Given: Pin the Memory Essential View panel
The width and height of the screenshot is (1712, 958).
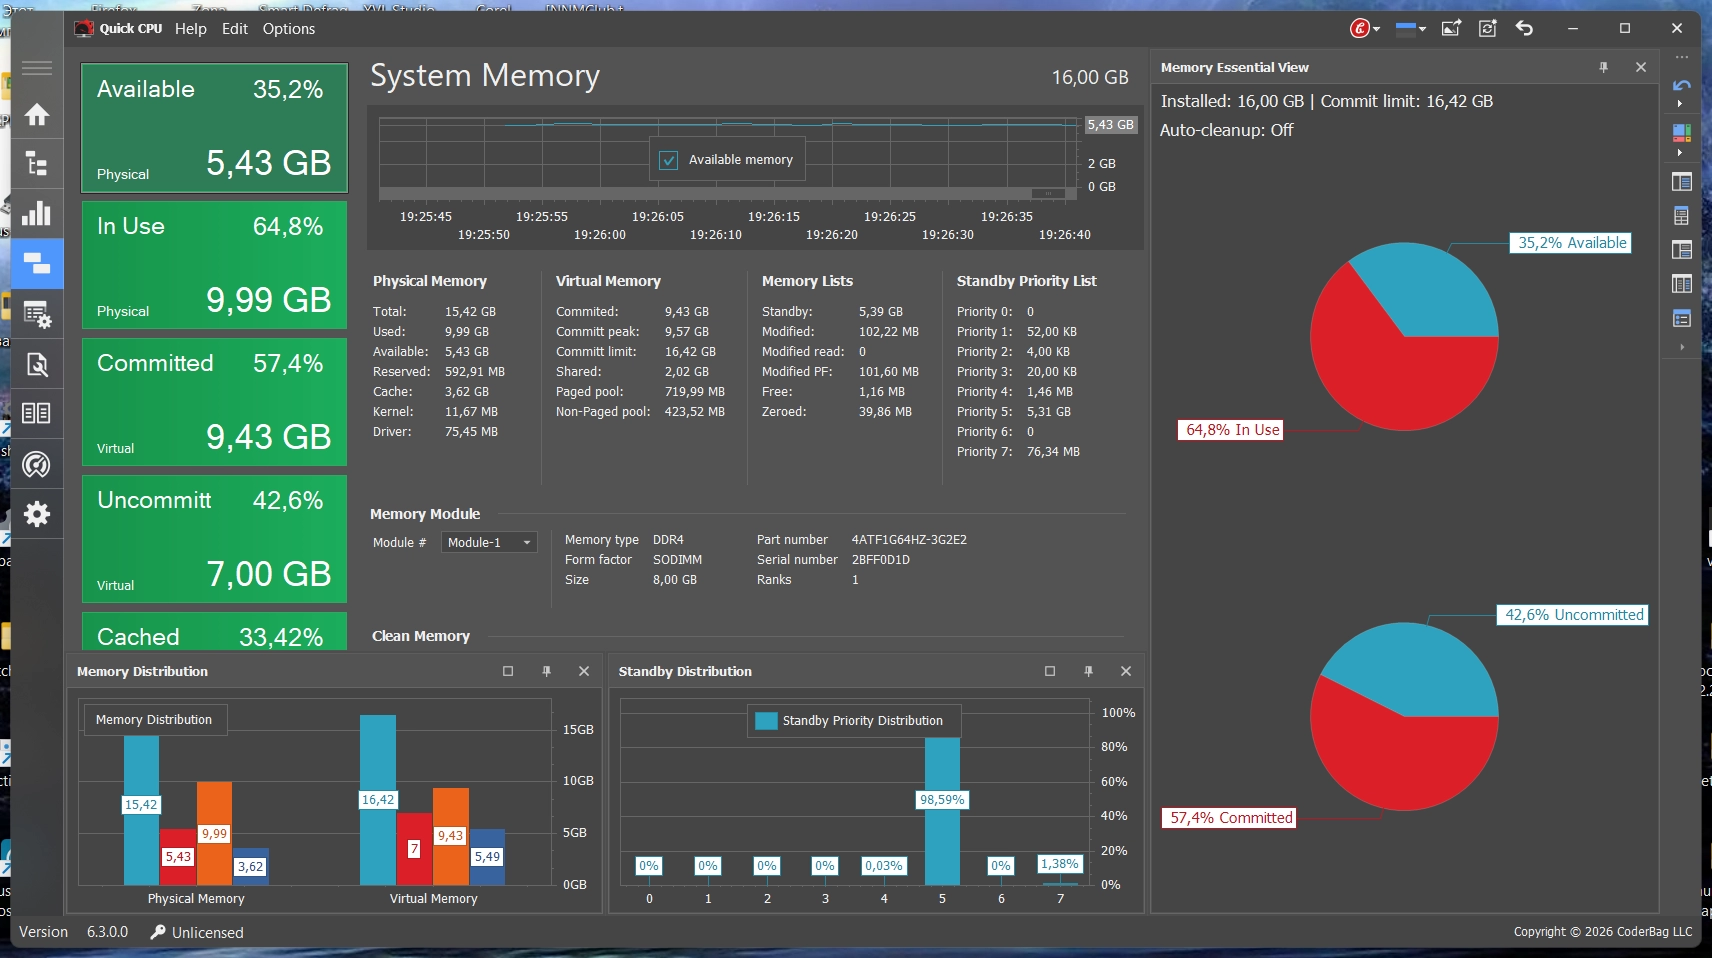Looking at the screenshot, I should click(1604, 67).
